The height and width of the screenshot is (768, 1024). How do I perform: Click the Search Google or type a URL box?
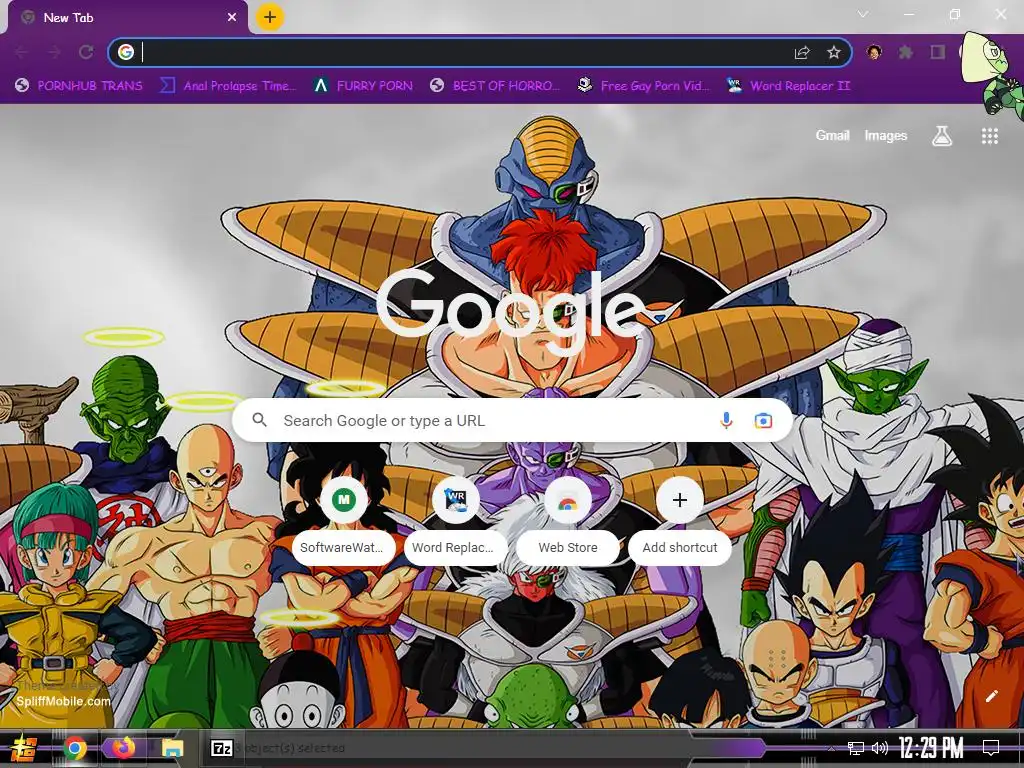click(513, 421)
